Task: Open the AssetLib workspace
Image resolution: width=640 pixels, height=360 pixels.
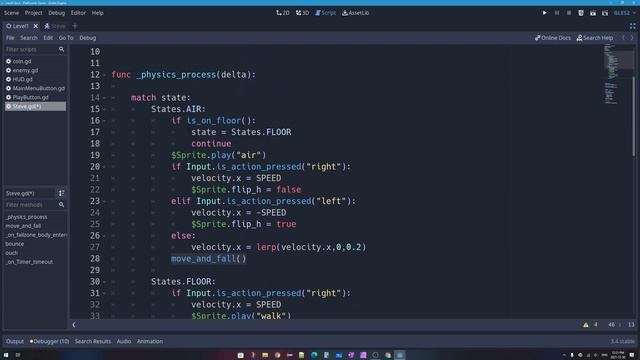Action: (x=356, y=13)
